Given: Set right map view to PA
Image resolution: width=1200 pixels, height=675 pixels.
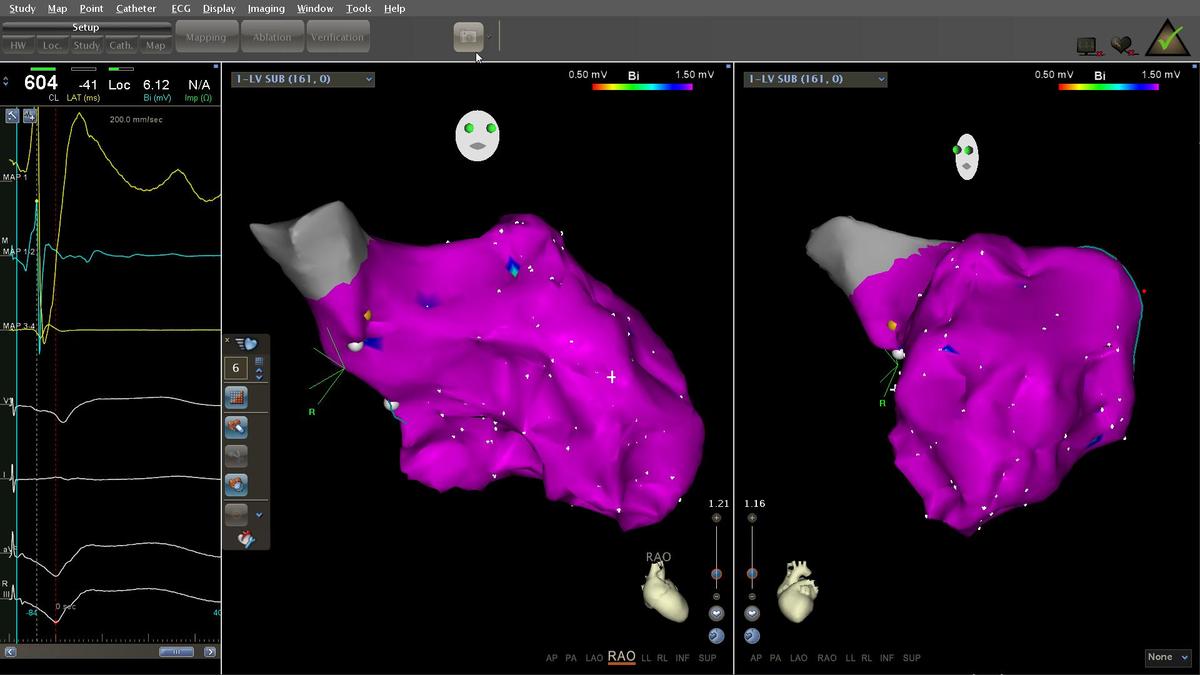Looking at the screenshot, I should 776,658.
